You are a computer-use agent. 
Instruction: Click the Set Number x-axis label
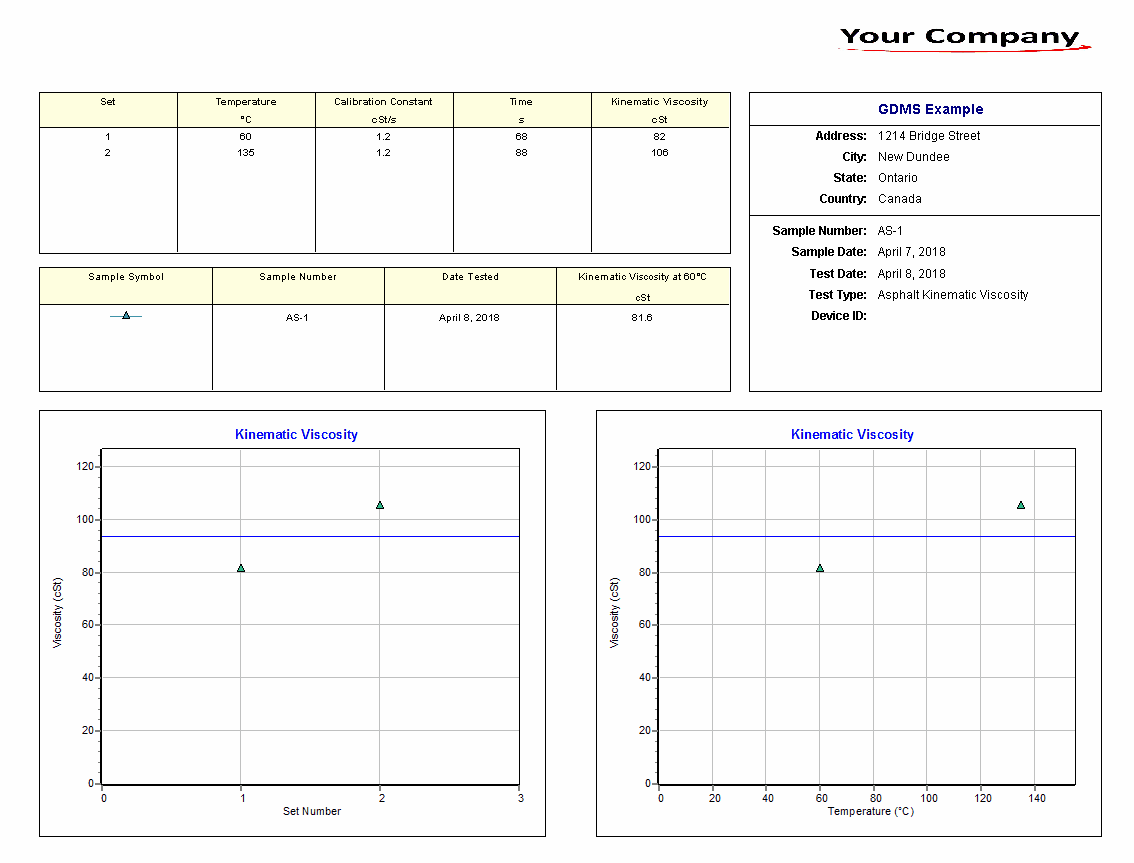click(x=311, y=811)
